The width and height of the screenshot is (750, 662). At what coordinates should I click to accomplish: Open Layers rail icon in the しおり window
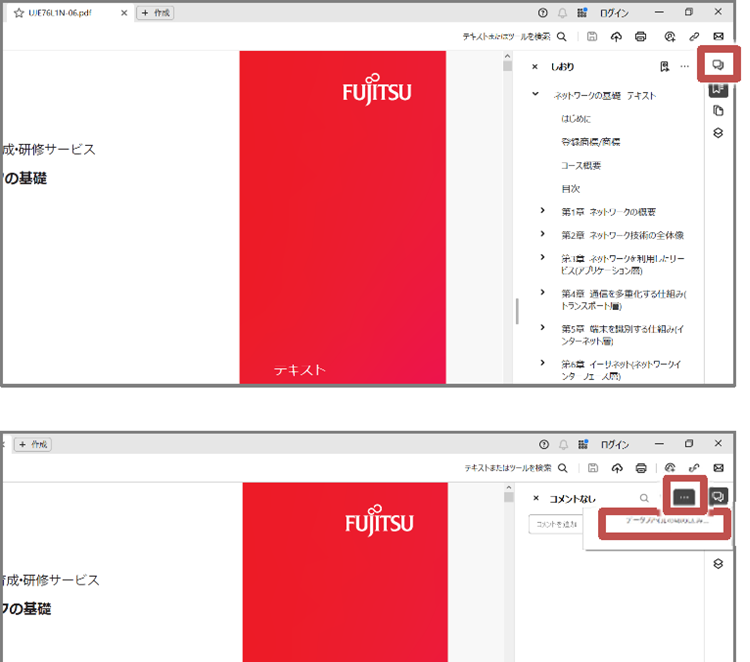point(718,133)
